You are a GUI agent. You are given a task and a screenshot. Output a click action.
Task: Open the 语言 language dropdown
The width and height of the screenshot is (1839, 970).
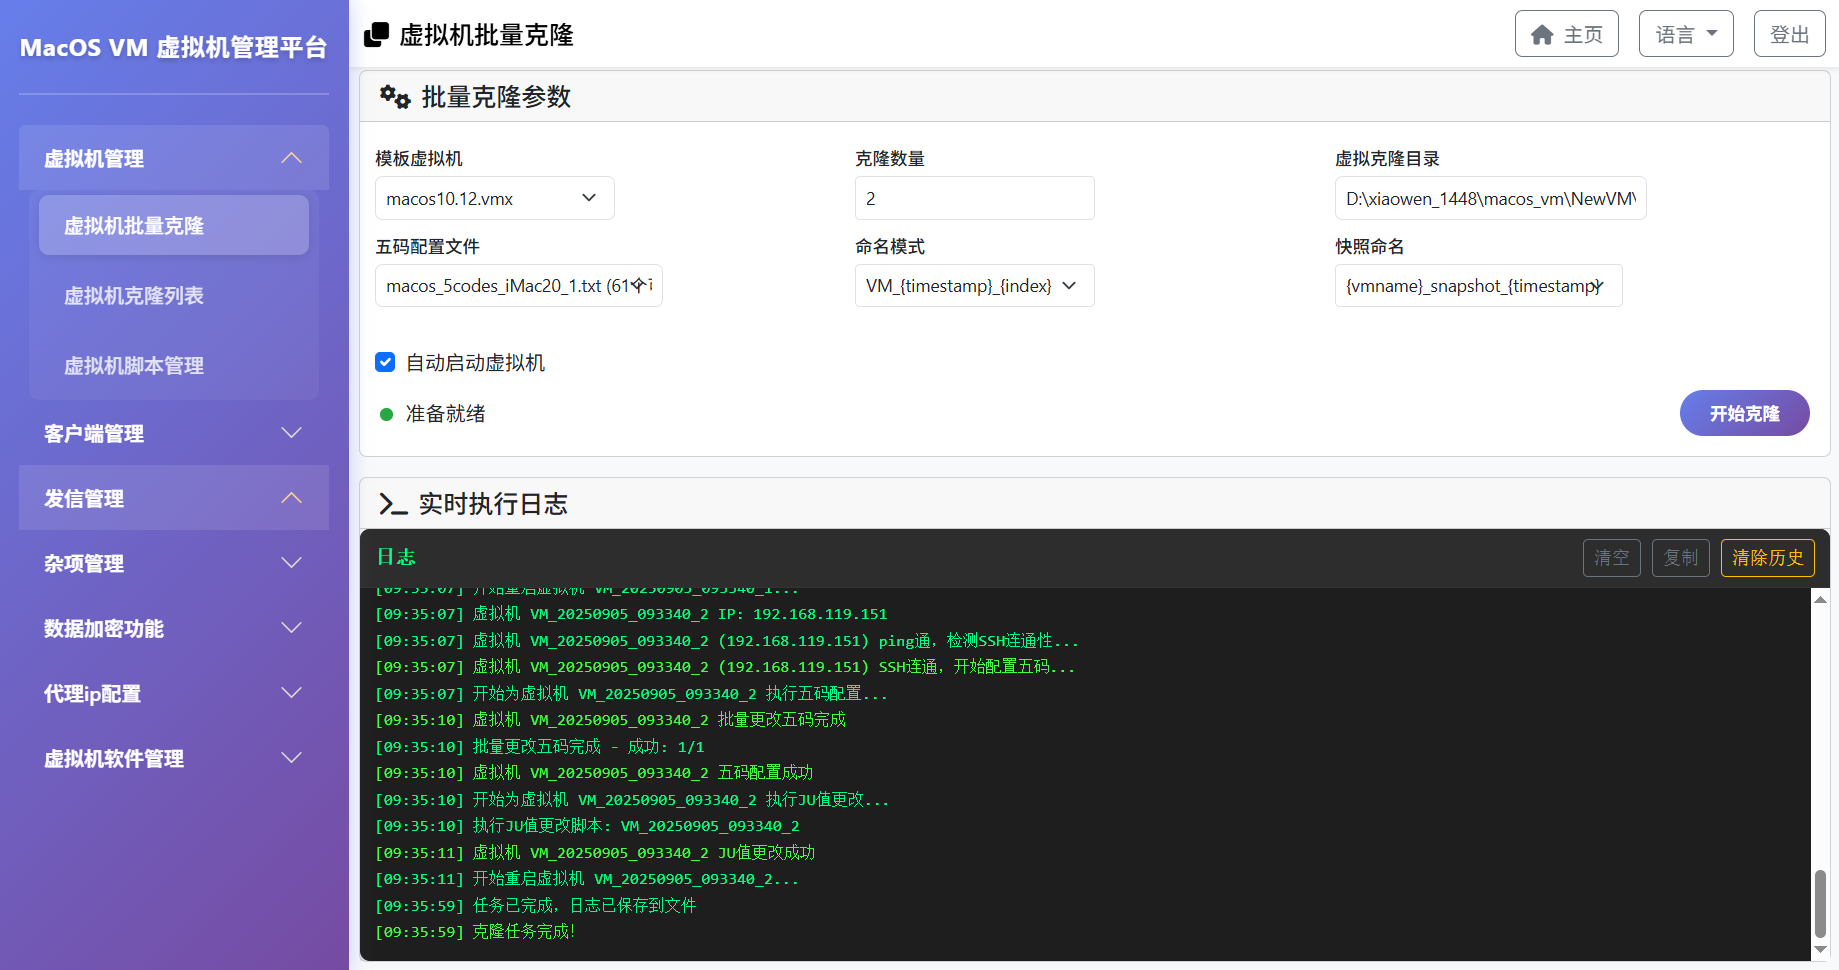click(1685, 34)
